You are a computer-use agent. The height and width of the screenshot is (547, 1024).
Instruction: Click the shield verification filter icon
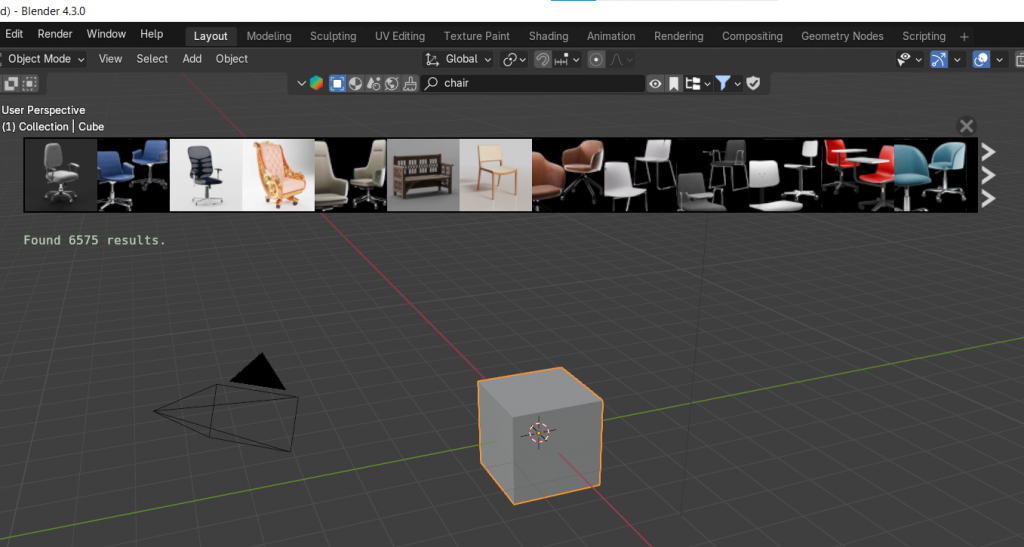(x=753, y=83)
